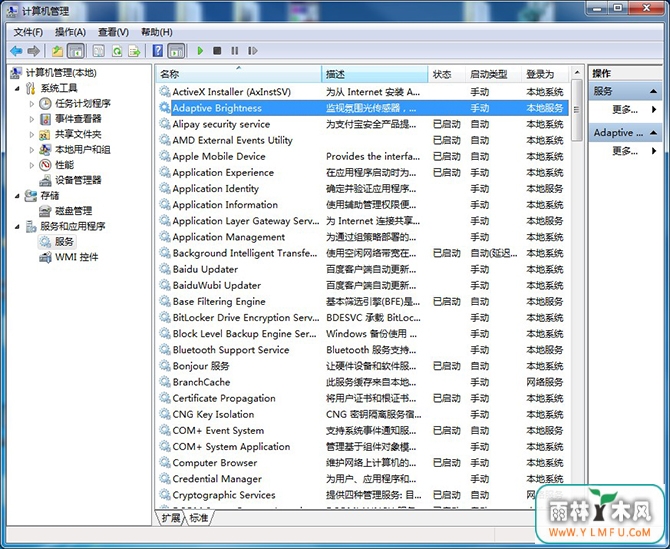Click the Forward arrow toolbar icon
The height and width of the screenshot is (549, 670).
click(x=33, y=51)
